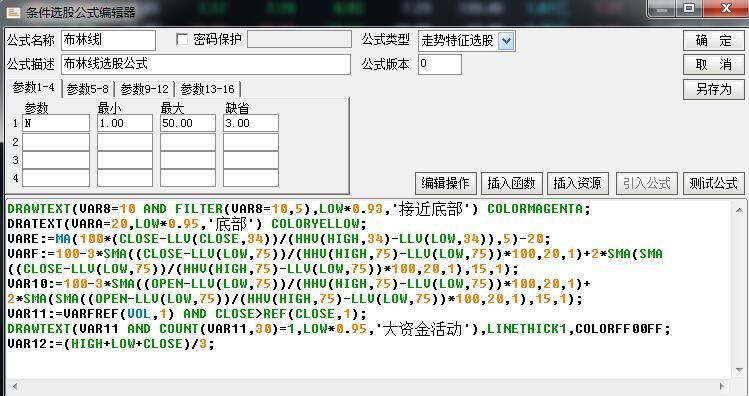Click the 确定 button

(714, 41)
